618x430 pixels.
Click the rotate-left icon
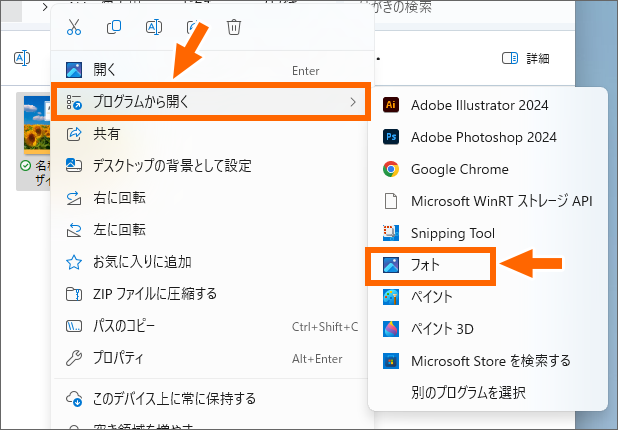(x=74, y=230)
